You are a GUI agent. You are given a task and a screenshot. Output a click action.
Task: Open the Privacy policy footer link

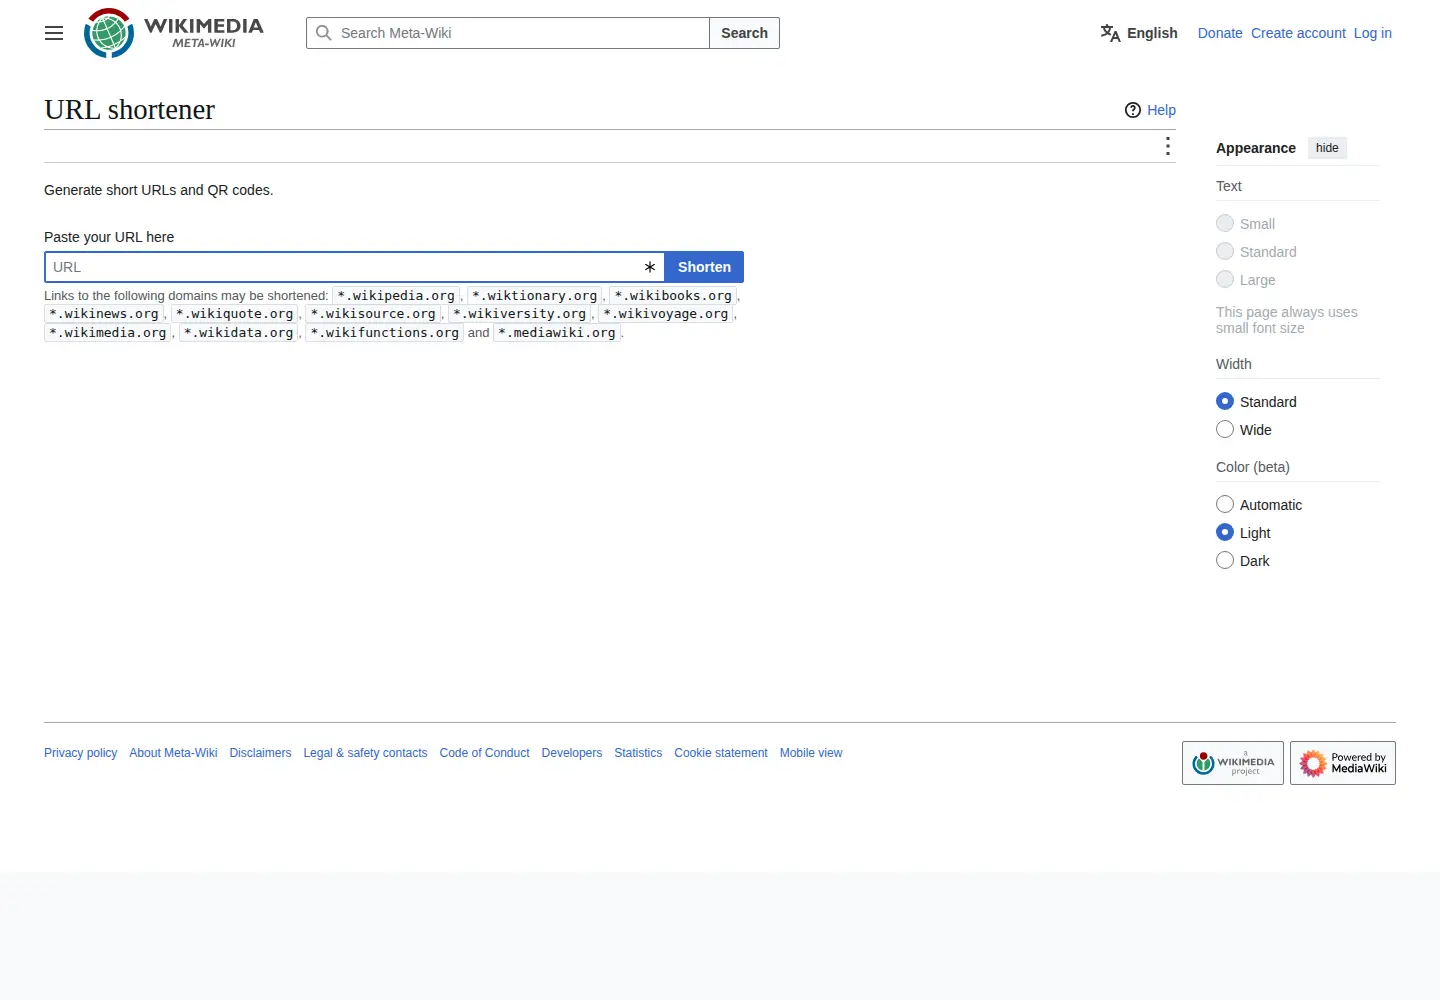click(x=80, y=753)
